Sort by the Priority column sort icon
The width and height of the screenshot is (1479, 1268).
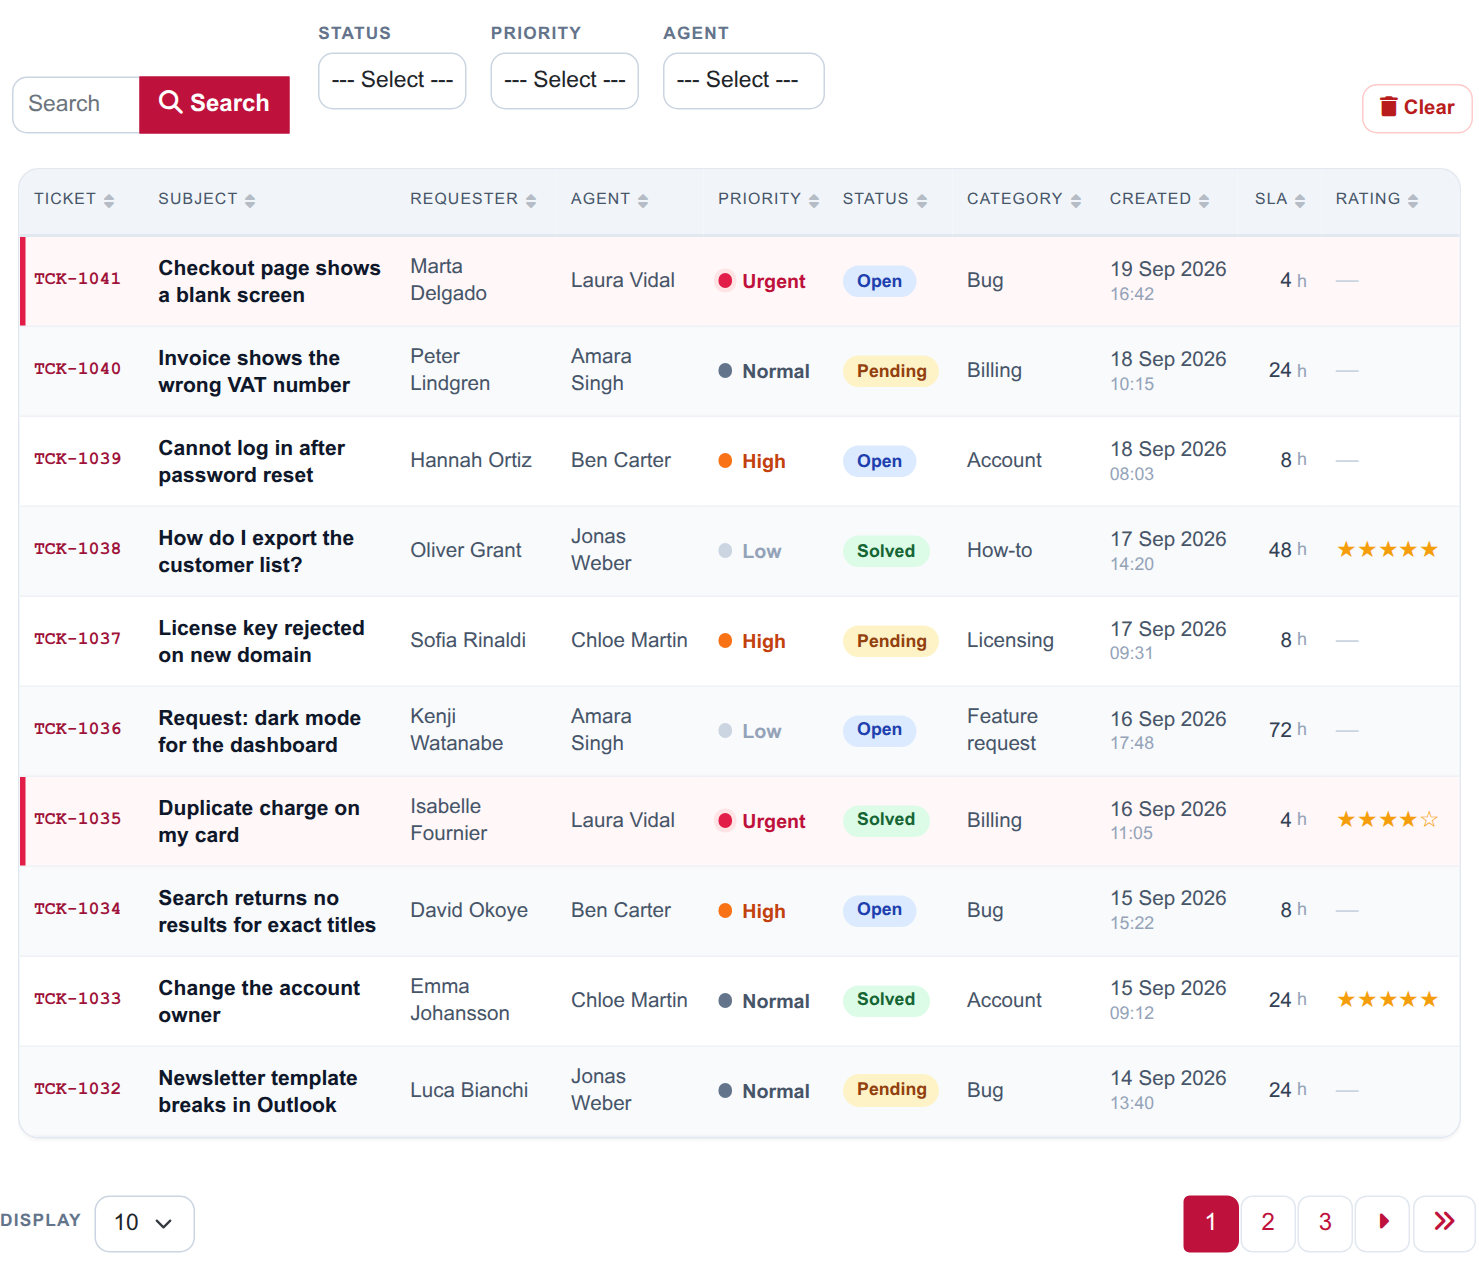[x=814, y=201]
